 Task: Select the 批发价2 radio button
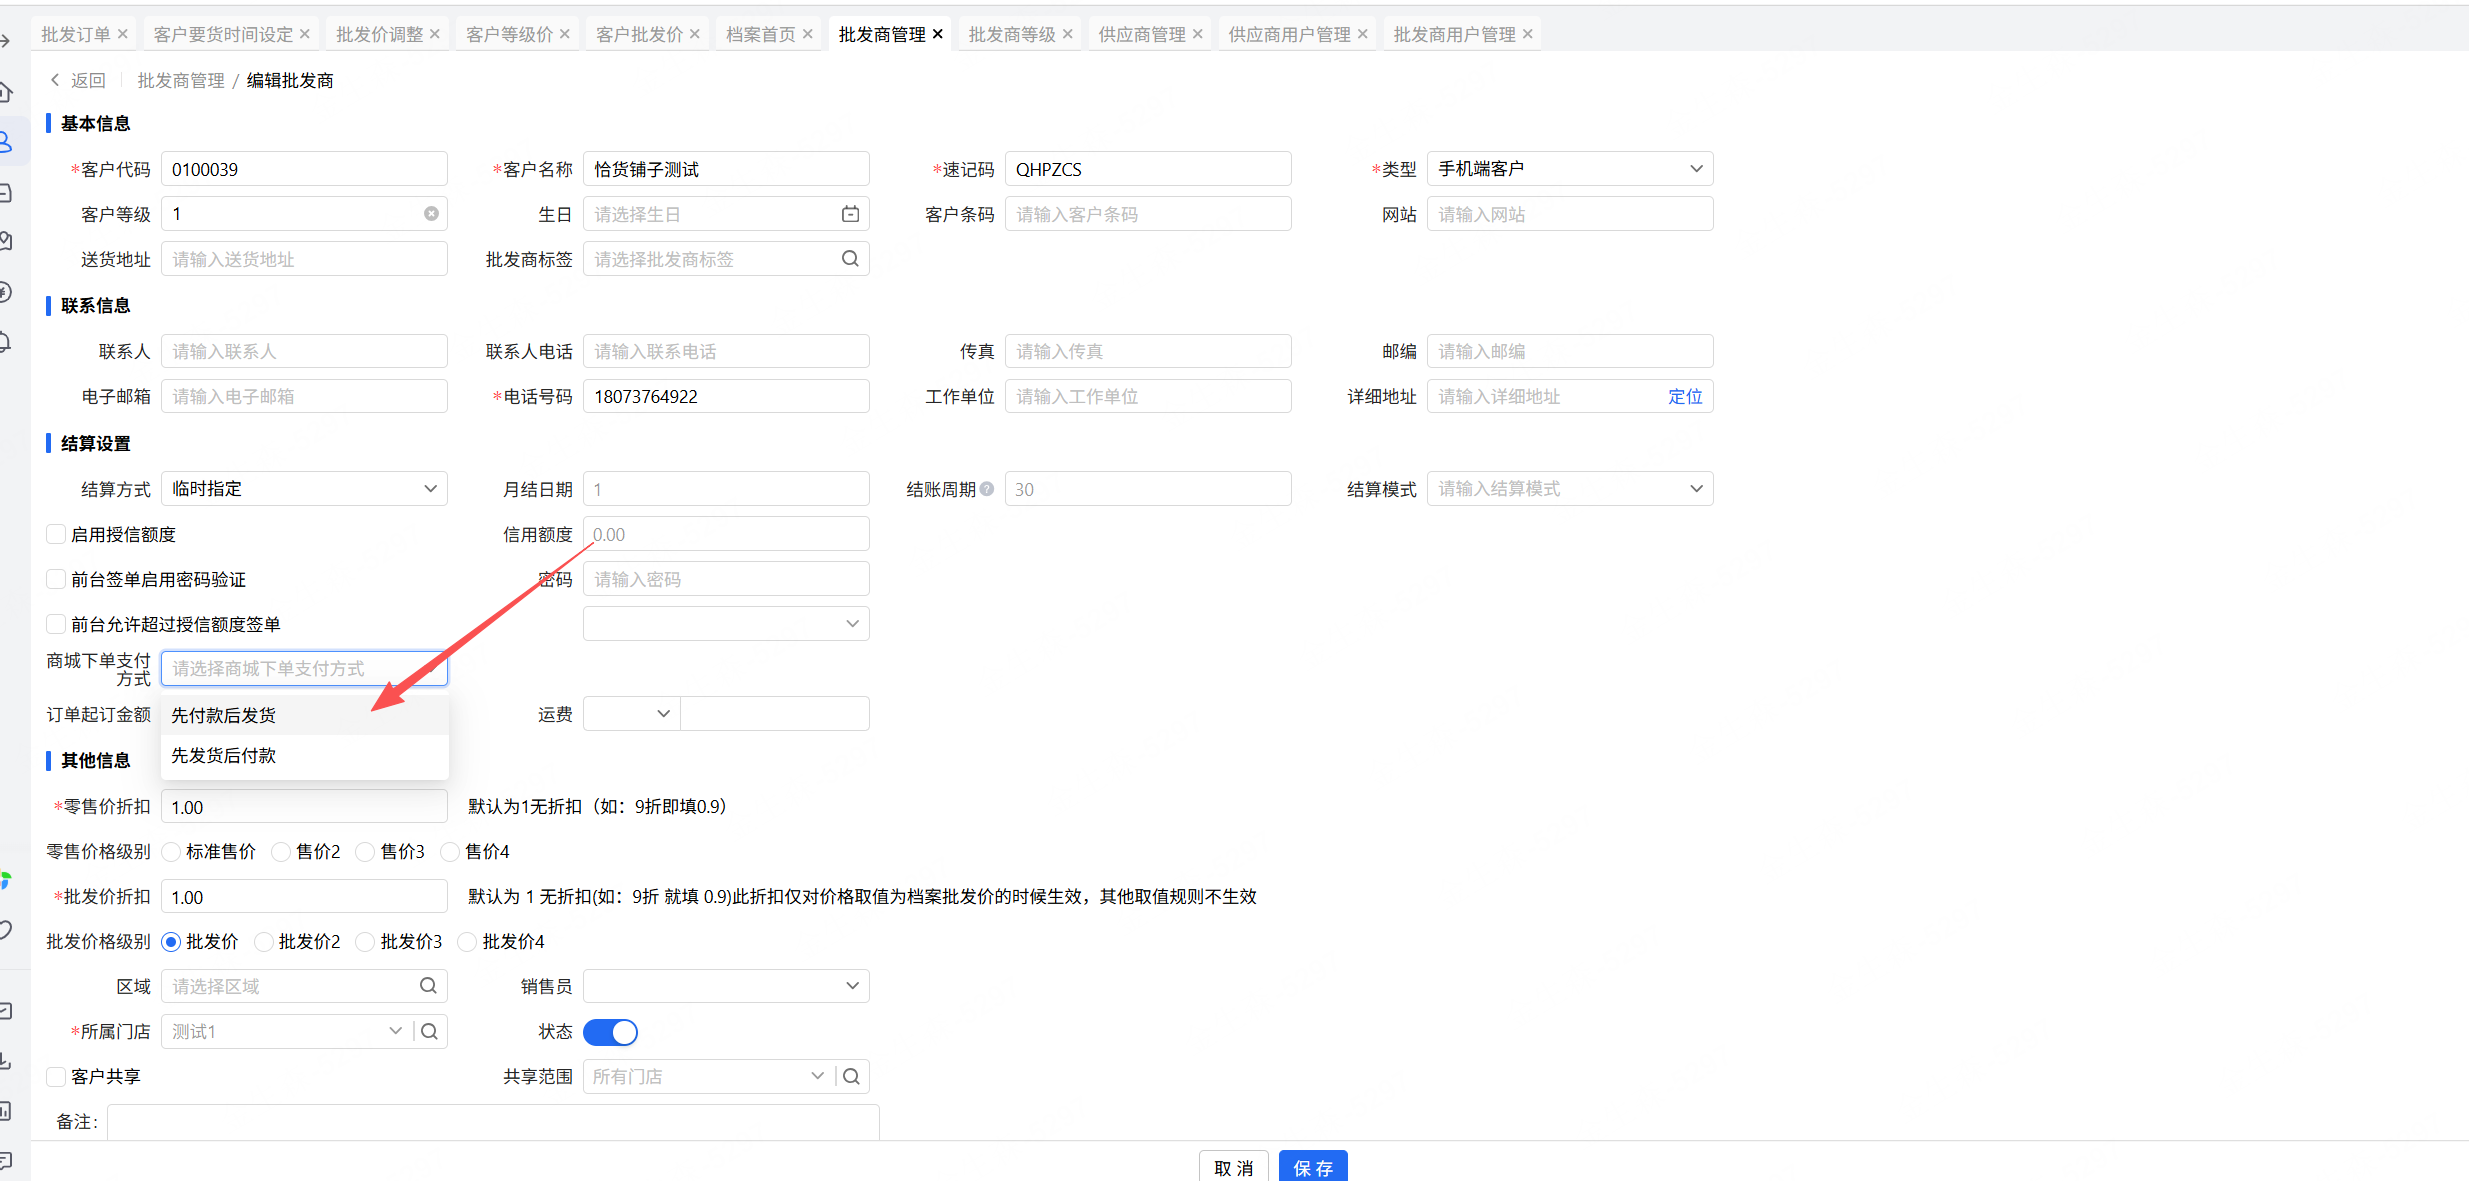point(265,941)
